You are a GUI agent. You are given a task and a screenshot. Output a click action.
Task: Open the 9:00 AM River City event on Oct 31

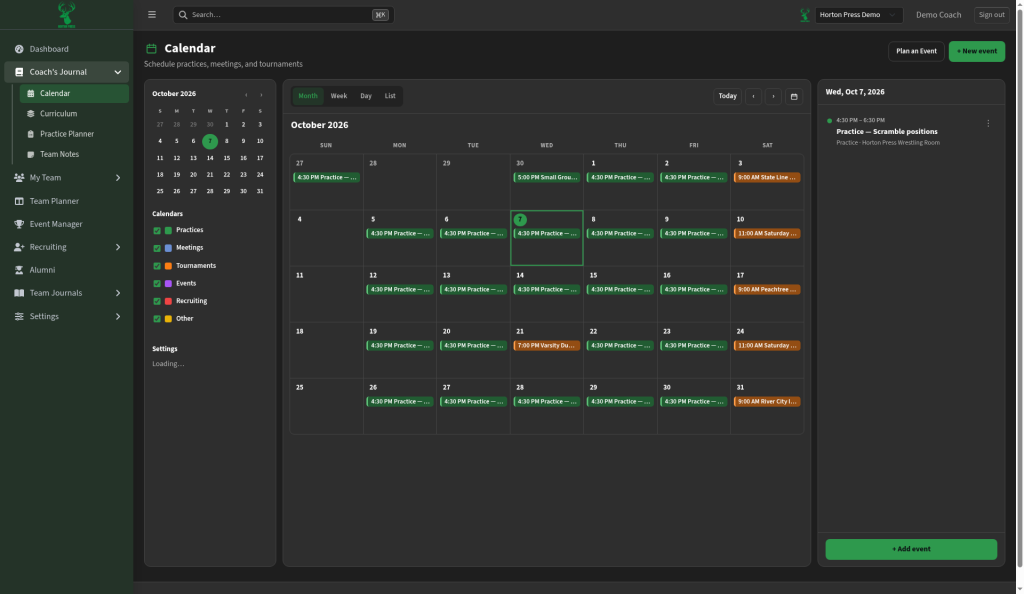pos(767,401)
